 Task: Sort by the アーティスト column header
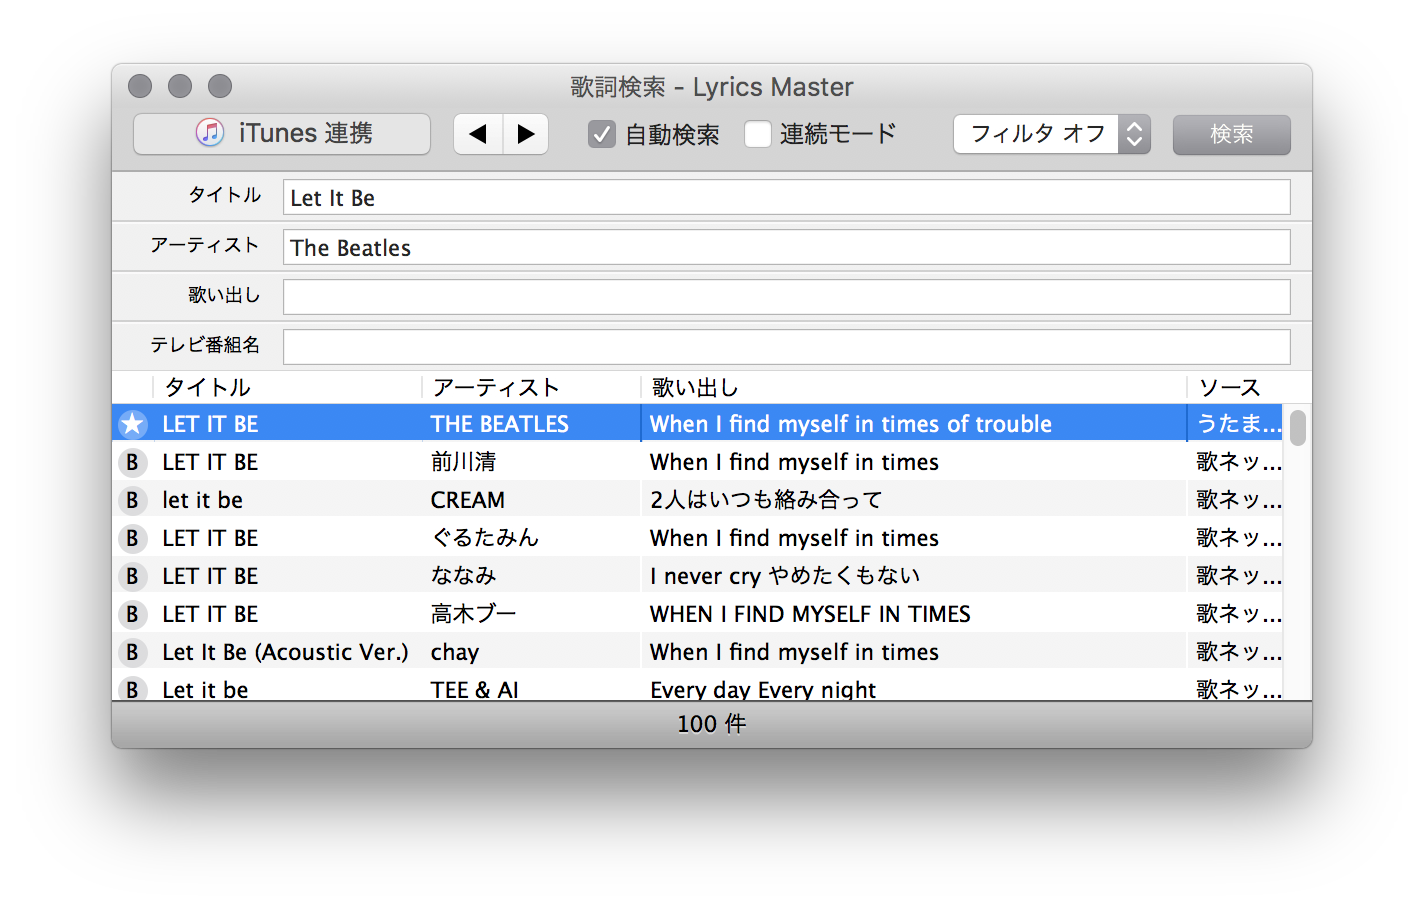[x=531, y=387]
